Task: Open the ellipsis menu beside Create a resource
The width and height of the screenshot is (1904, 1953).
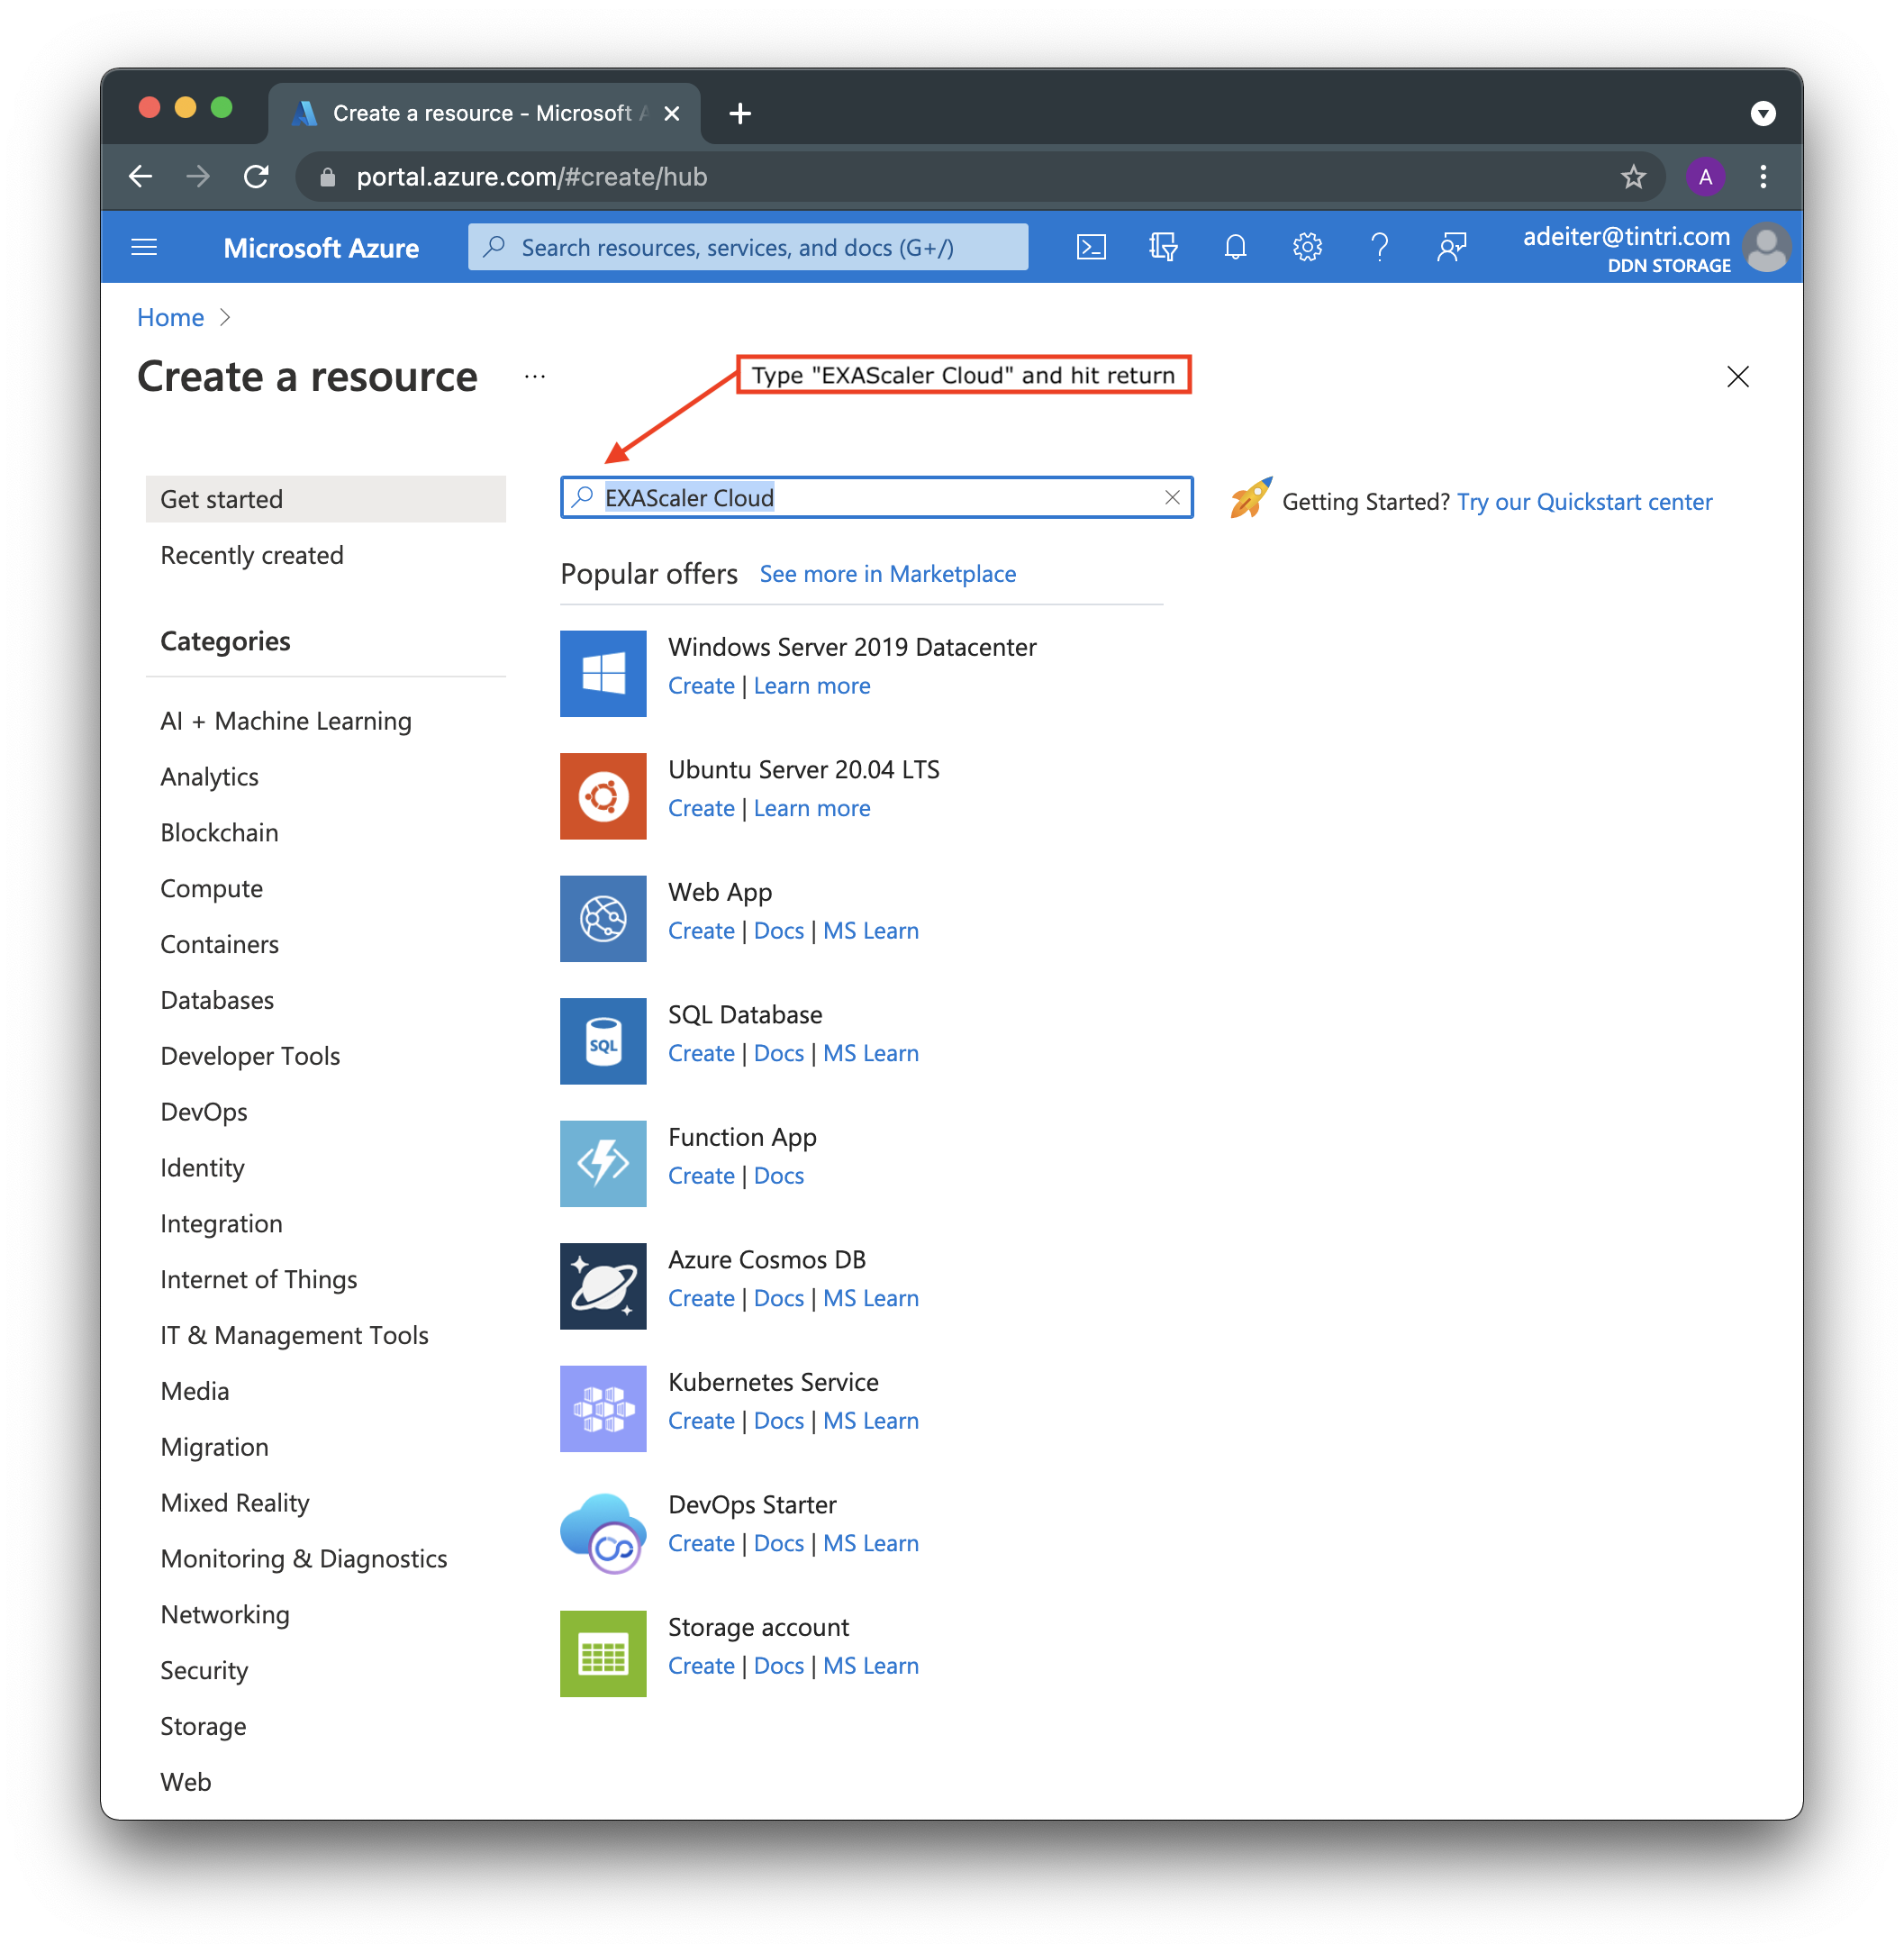Action: point(535,377)
